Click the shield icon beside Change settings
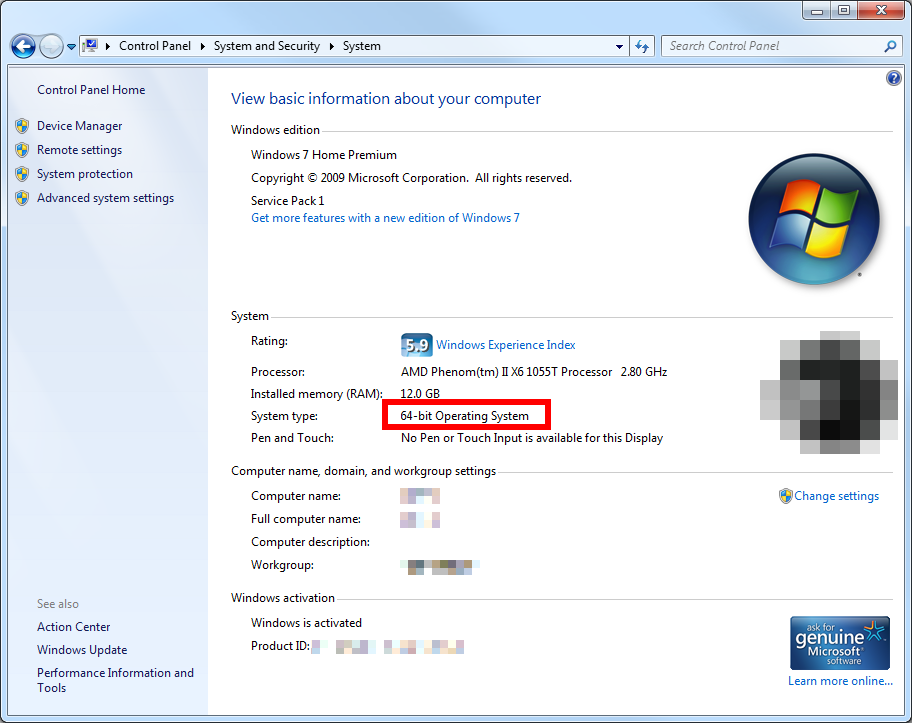 tap(786, 496)
